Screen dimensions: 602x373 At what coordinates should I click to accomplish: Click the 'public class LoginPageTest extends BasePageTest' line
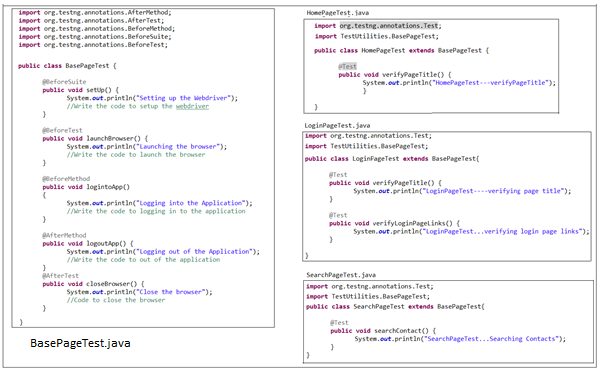click(392, 158)
